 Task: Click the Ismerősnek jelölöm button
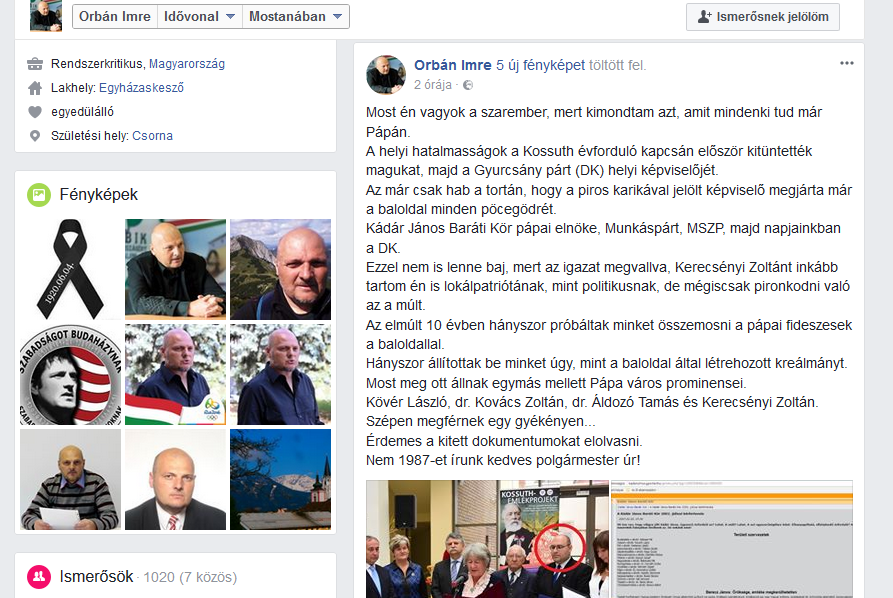[763, 17]
